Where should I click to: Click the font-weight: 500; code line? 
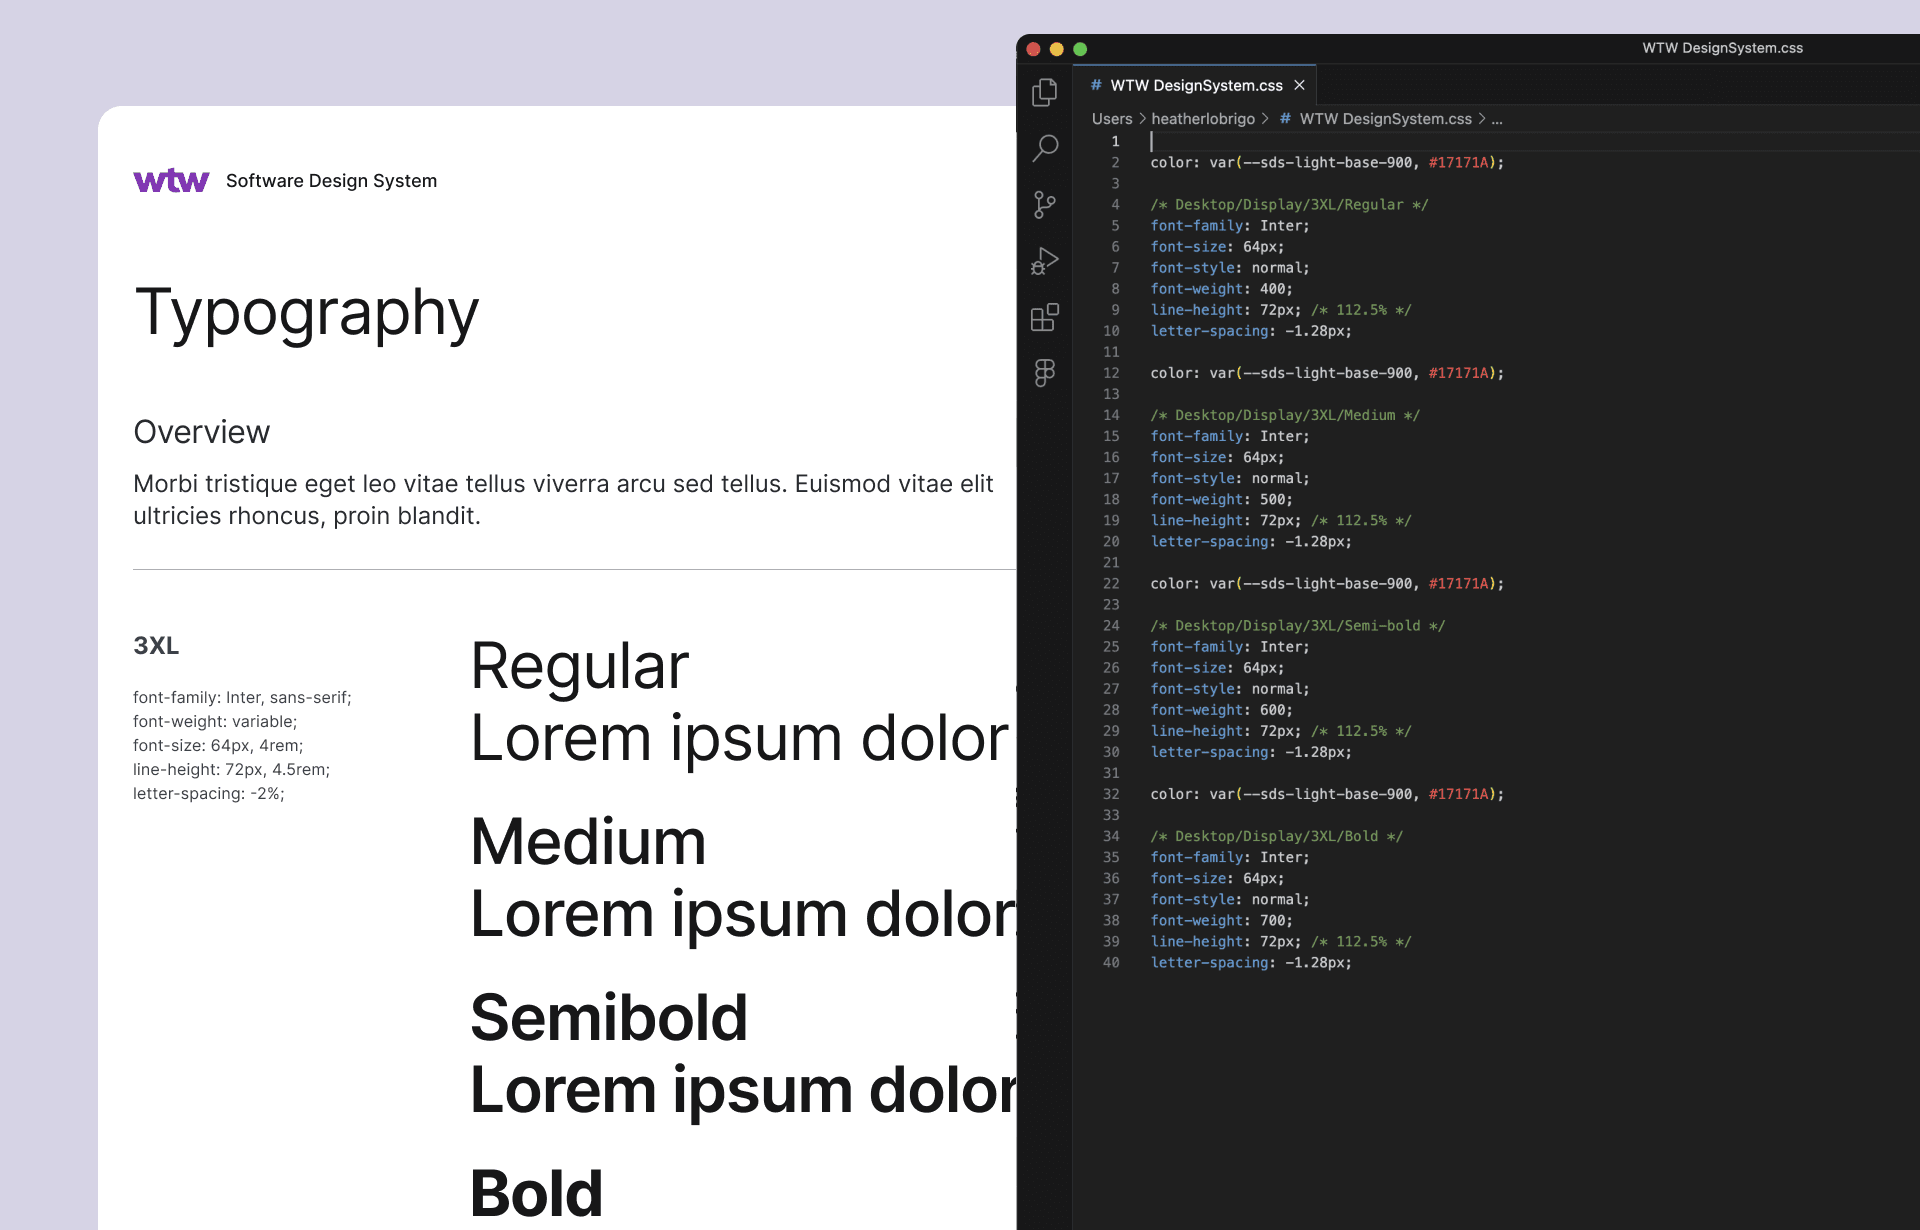click(1221, 499)
